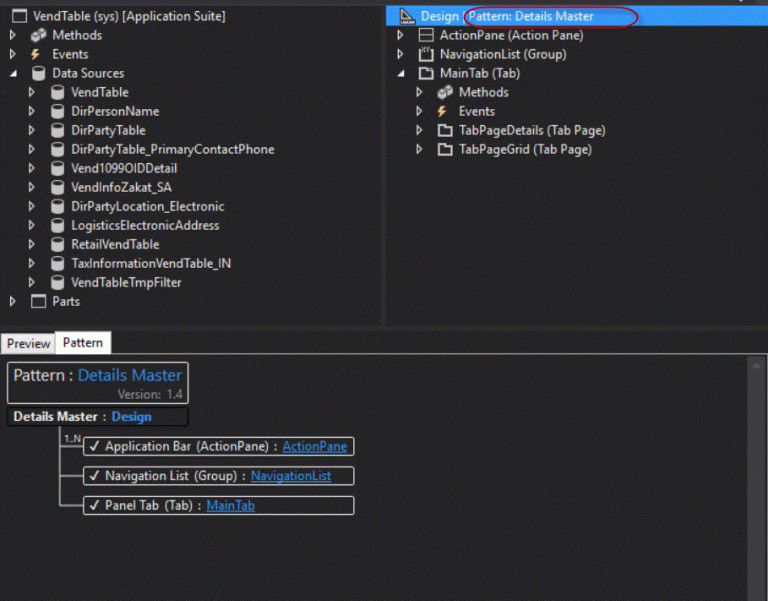Expand Methods under MainTab
Image resolution: width=768 pixels, height=601 pixels.
[x=420, y=93]
